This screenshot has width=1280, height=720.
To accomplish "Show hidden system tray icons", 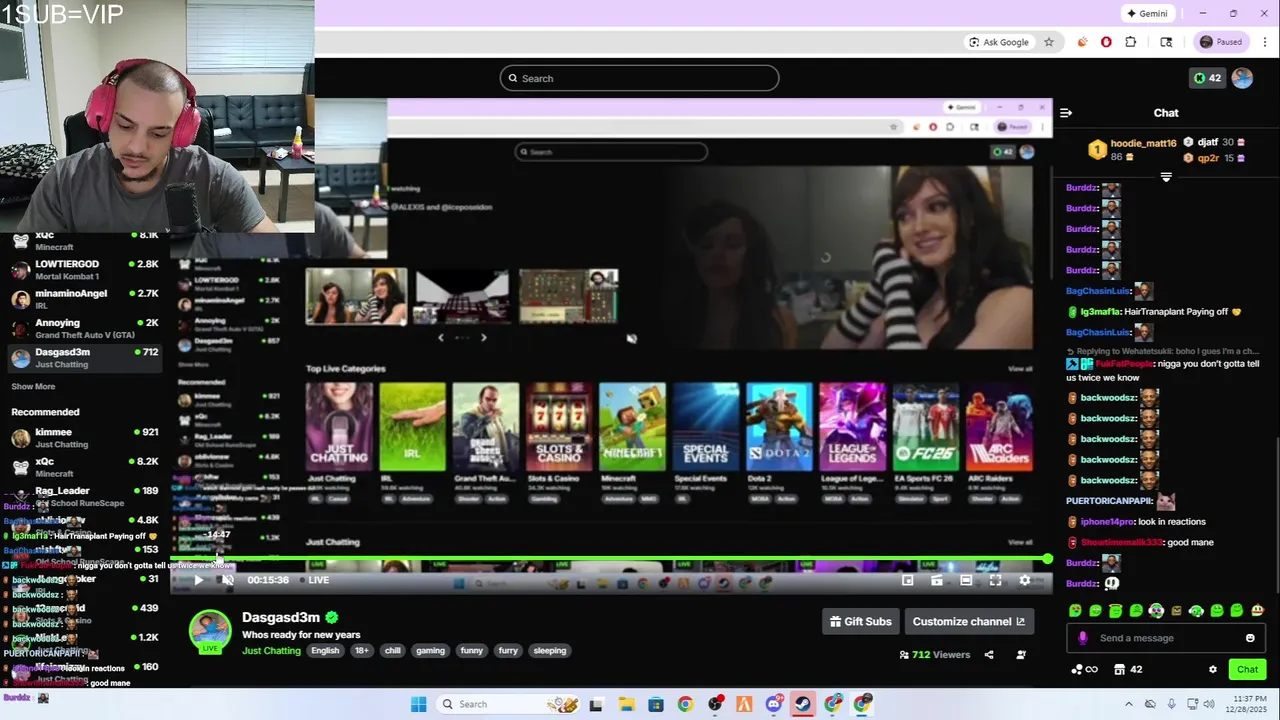I will [x=1128, y=704].
